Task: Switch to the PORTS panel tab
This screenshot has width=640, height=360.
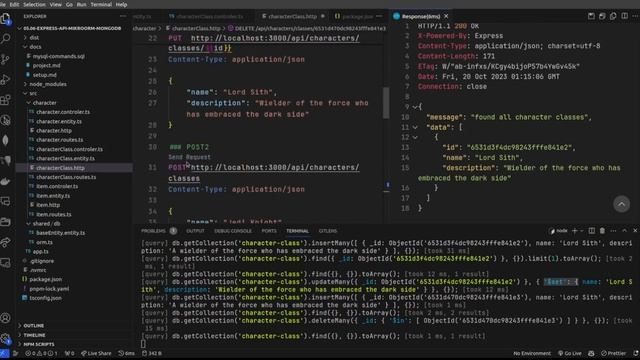Action: click(x=269, y=231)
